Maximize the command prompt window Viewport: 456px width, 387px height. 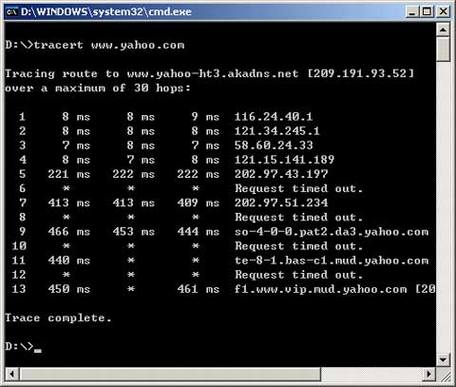coord(427,12)
